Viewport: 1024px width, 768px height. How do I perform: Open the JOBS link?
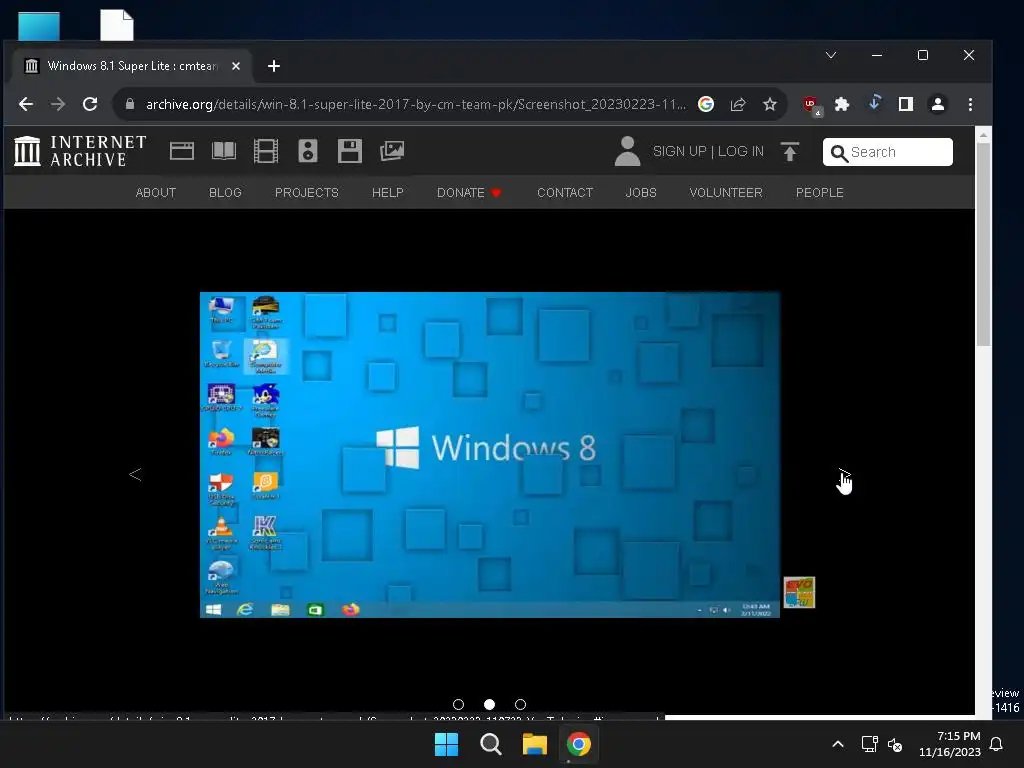[641, 193]
